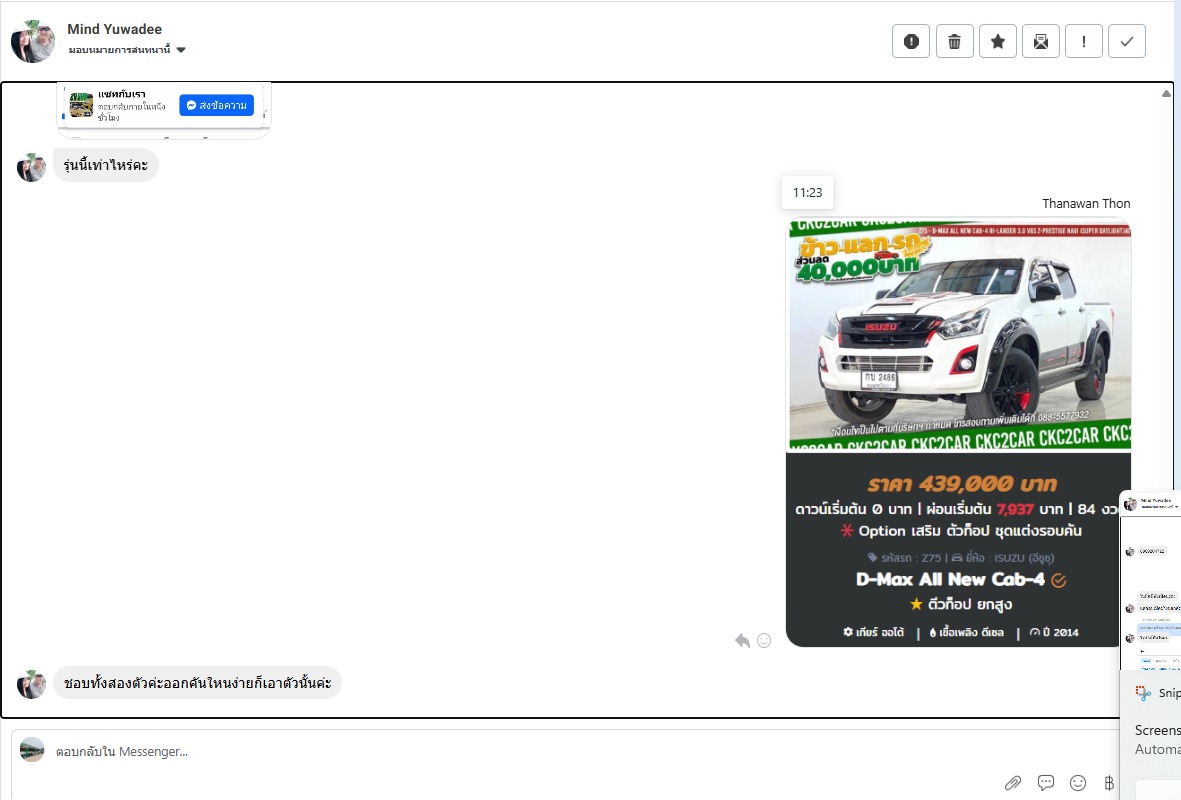The width and height of the screenshot is (1181, 800).
Task: Open Mind Yuwadee profile name
Action: point(114,29)
